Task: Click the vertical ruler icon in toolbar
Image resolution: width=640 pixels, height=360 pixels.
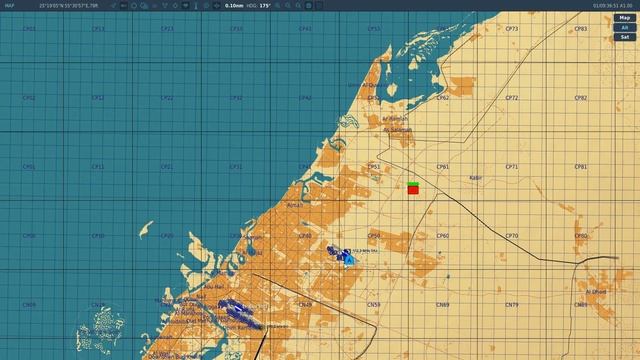Action: coord(196,6)
